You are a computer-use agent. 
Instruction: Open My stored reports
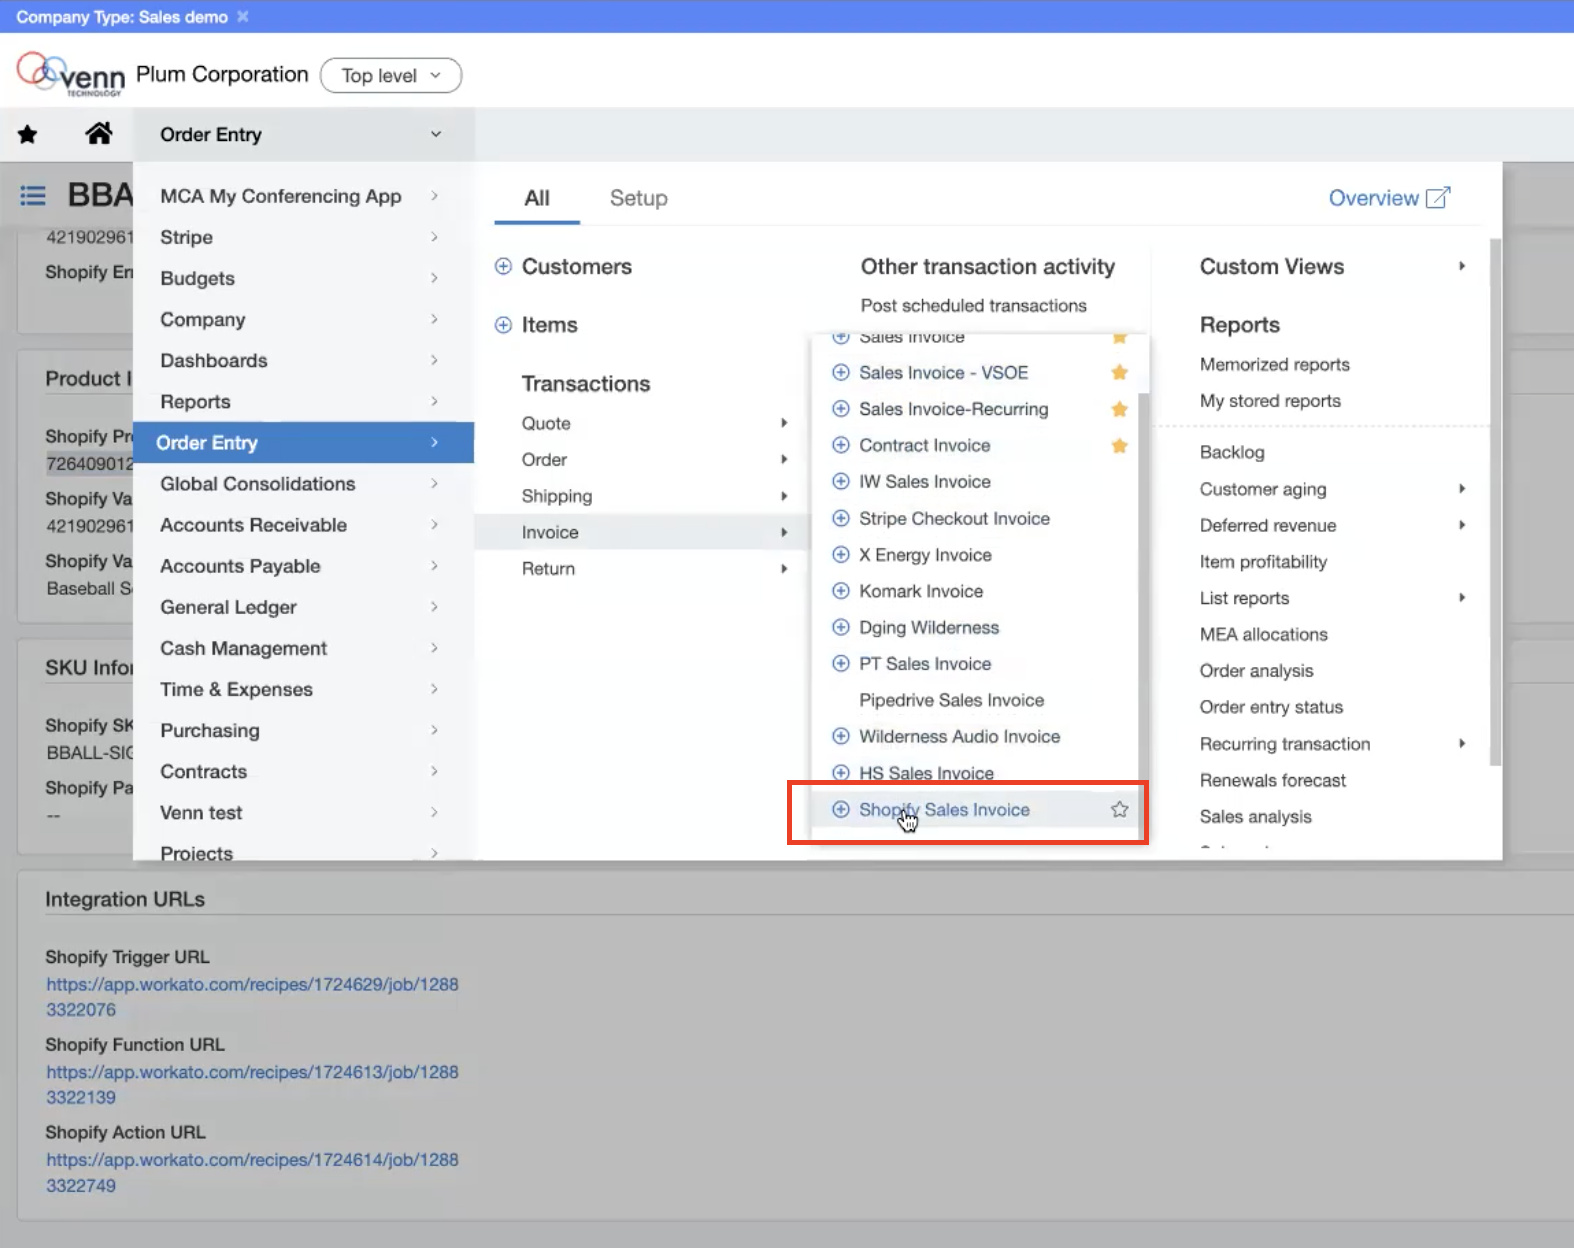tap(1270, 401)
